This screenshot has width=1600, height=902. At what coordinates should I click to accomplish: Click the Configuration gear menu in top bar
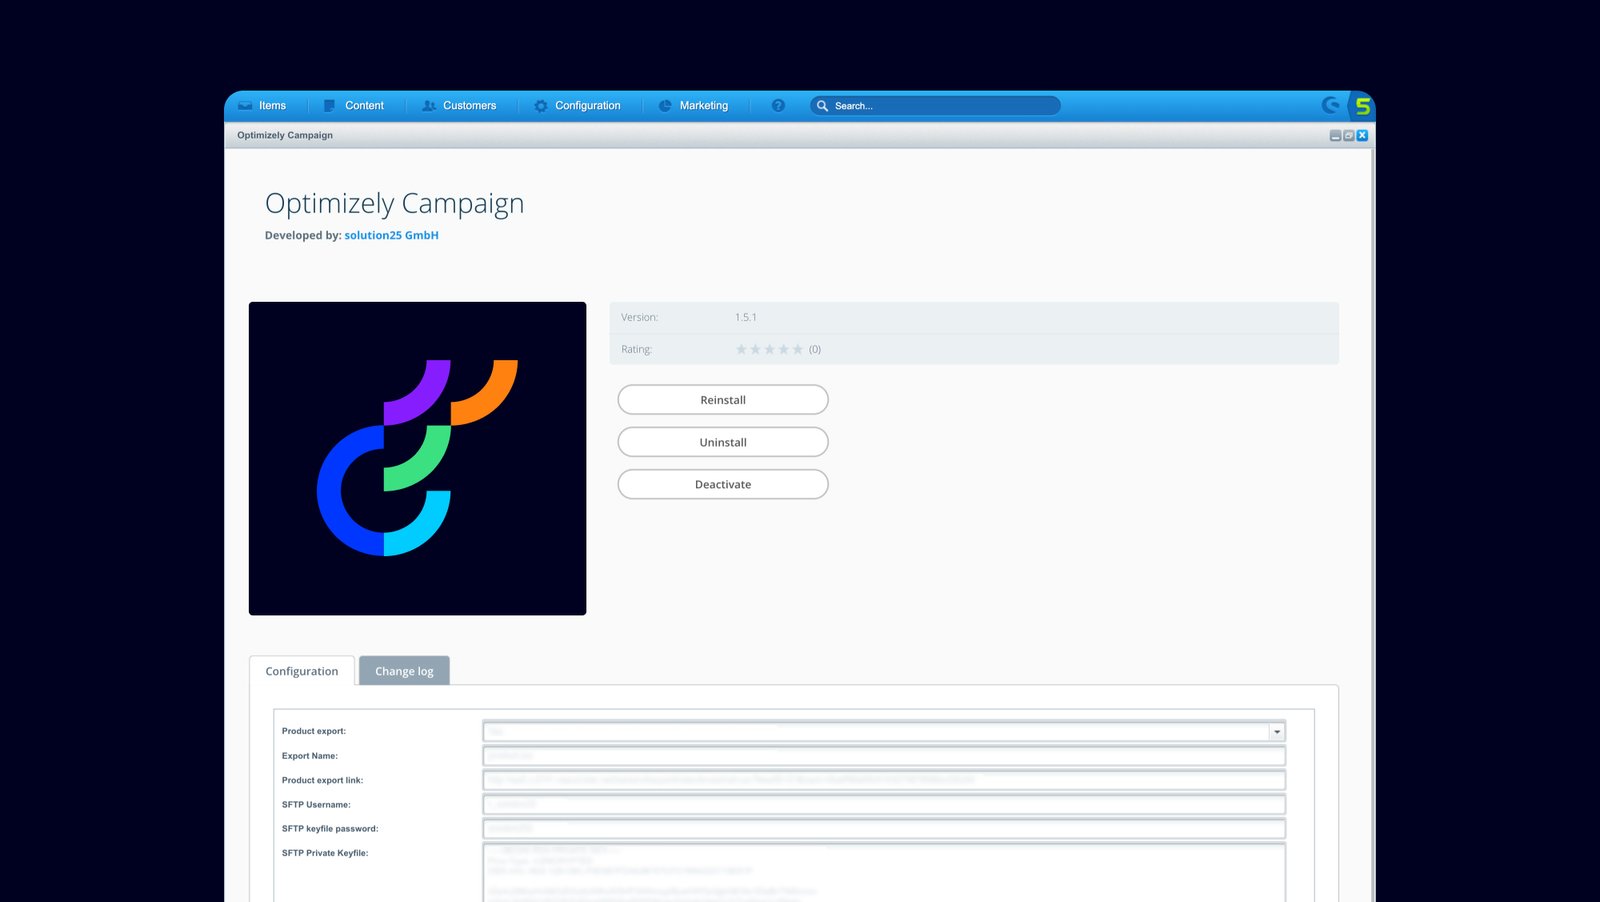click(577, 106)
